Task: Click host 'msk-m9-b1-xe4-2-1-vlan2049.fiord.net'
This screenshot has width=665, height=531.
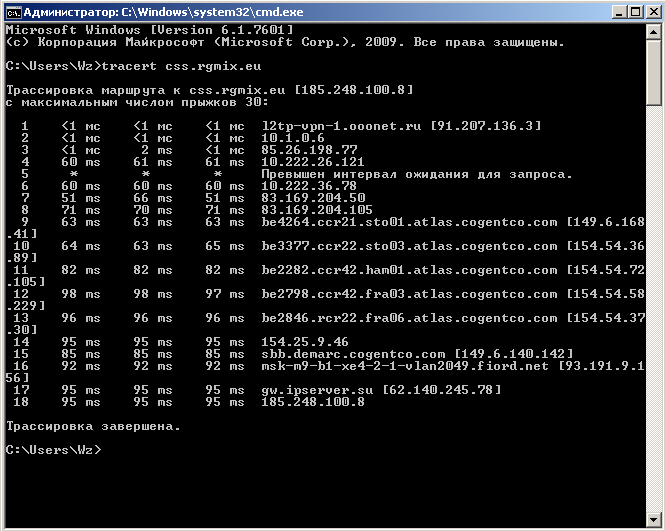Action: click(405, 366)
